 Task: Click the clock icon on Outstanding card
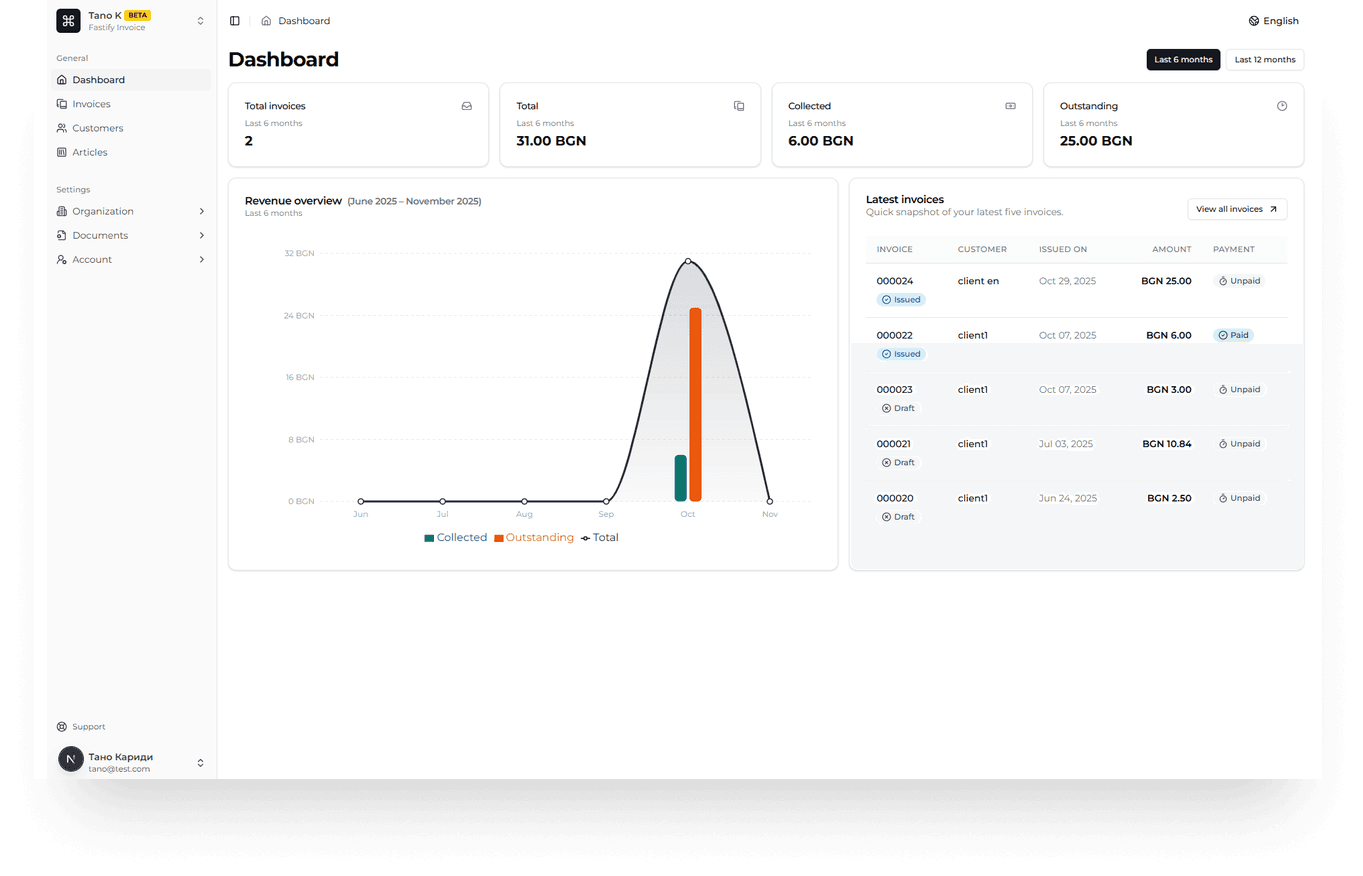[x=1282, y=106]
